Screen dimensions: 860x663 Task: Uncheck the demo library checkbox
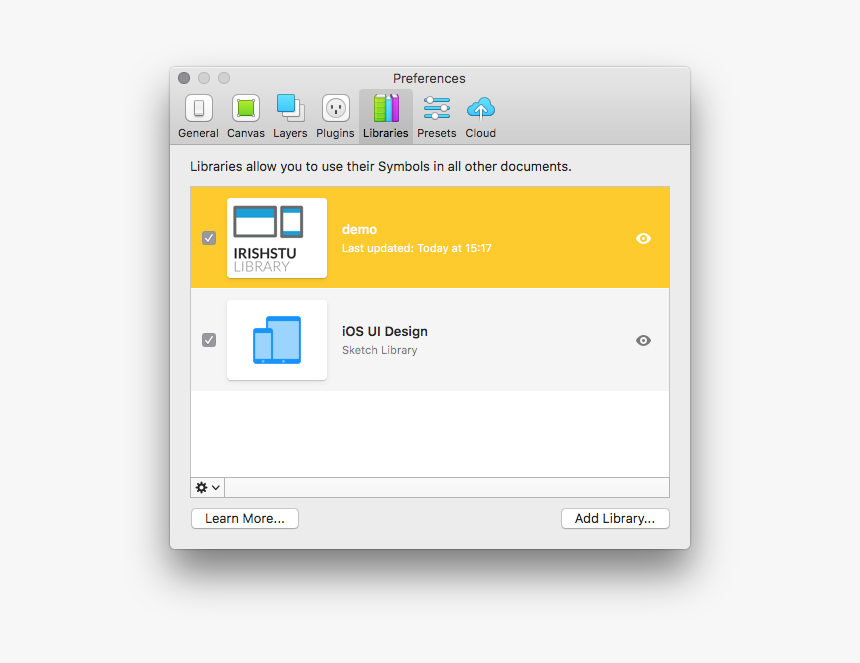pos(209,238)
